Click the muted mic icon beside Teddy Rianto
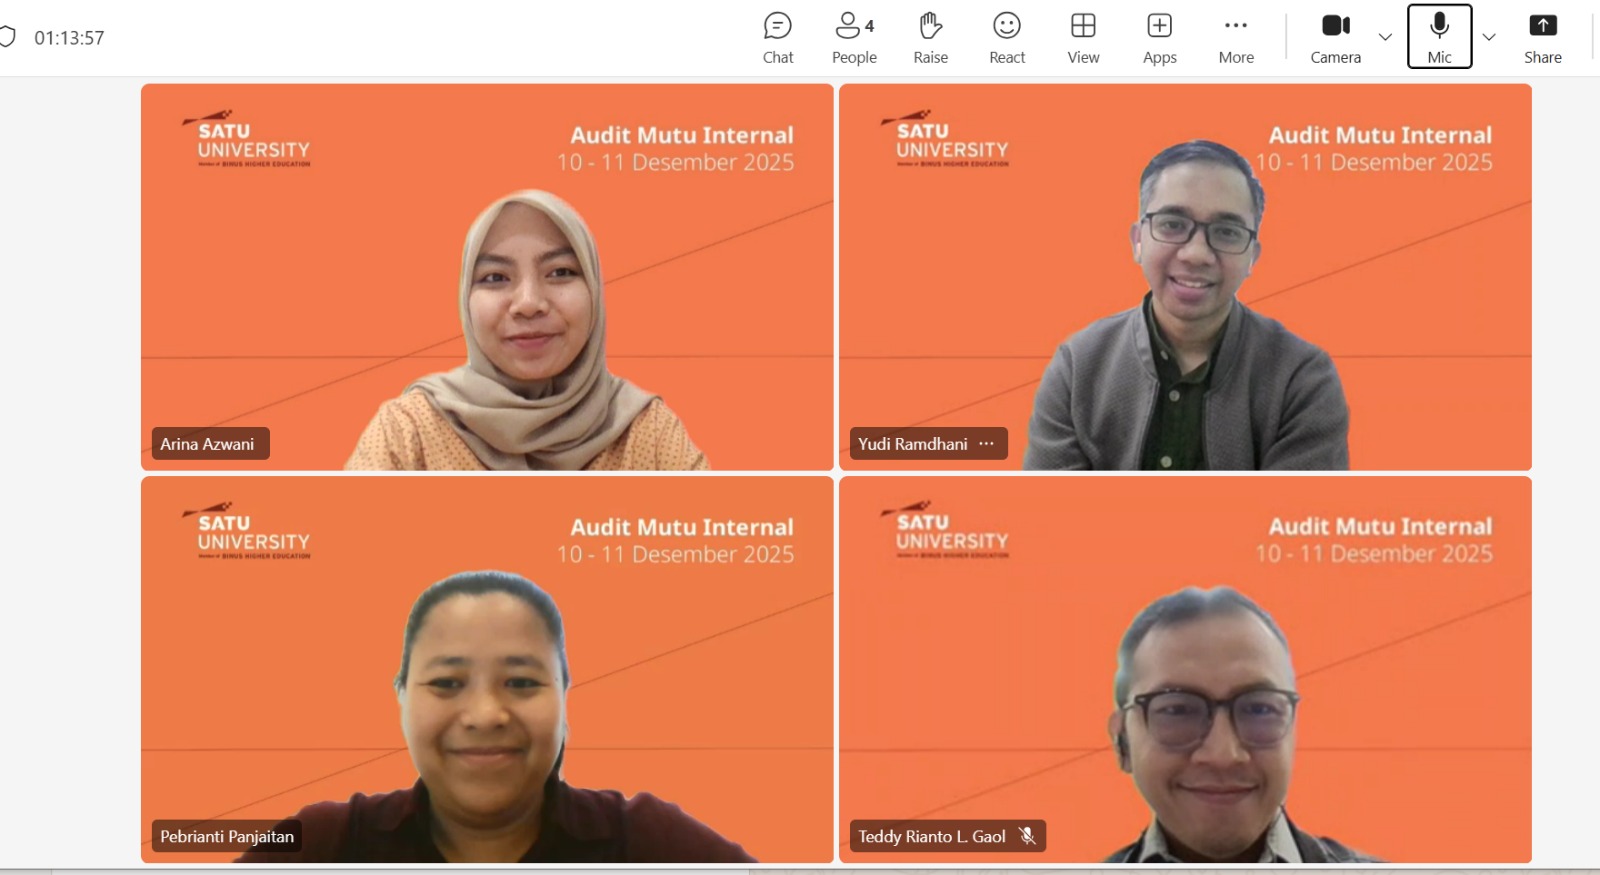The width and height of the screenshot is (1600, 875). (1027, 836)
